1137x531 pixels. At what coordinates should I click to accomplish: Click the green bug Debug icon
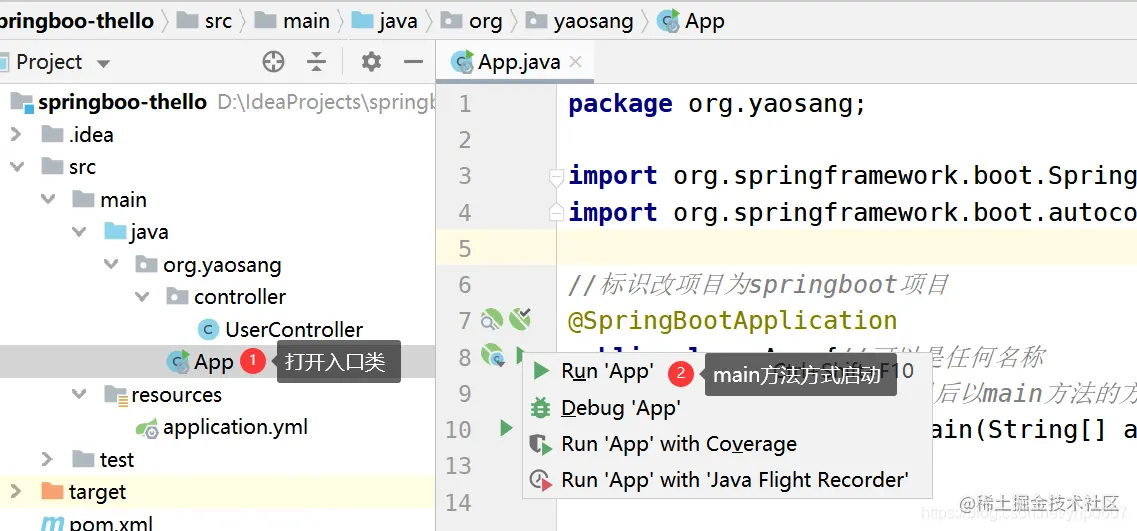click(x=541, y=408)
